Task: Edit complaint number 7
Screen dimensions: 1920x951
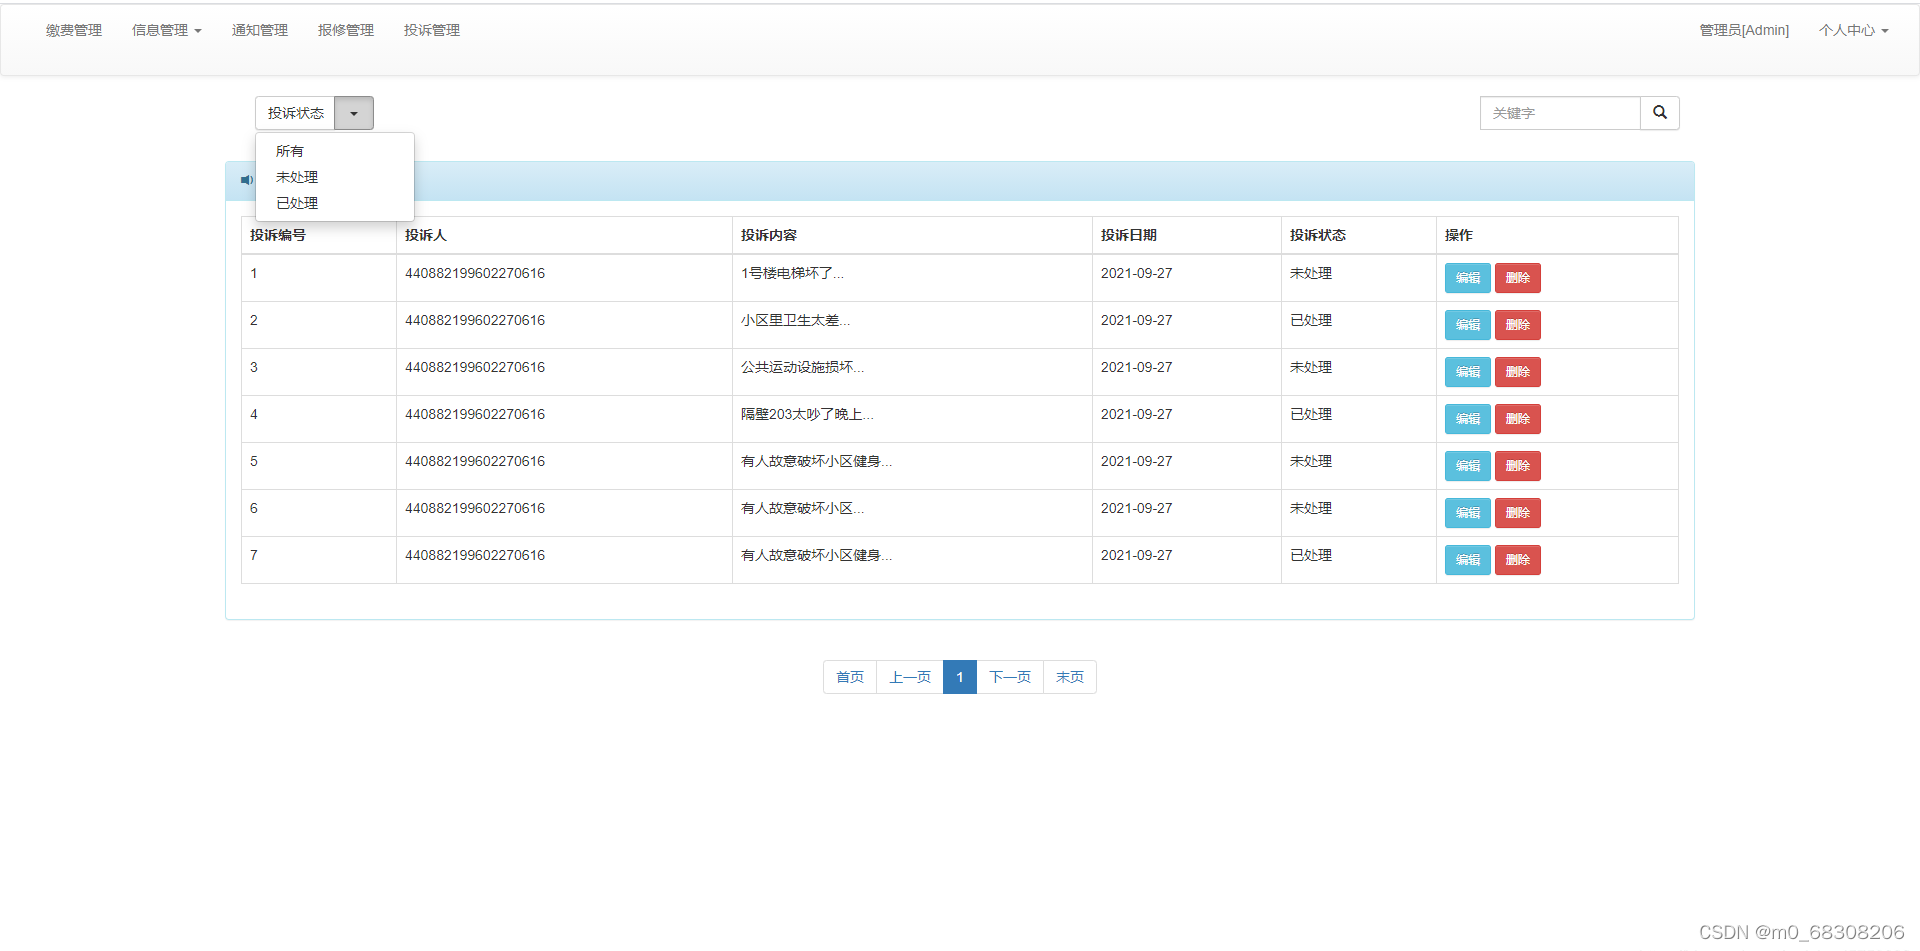Action: click(1467, 560)
